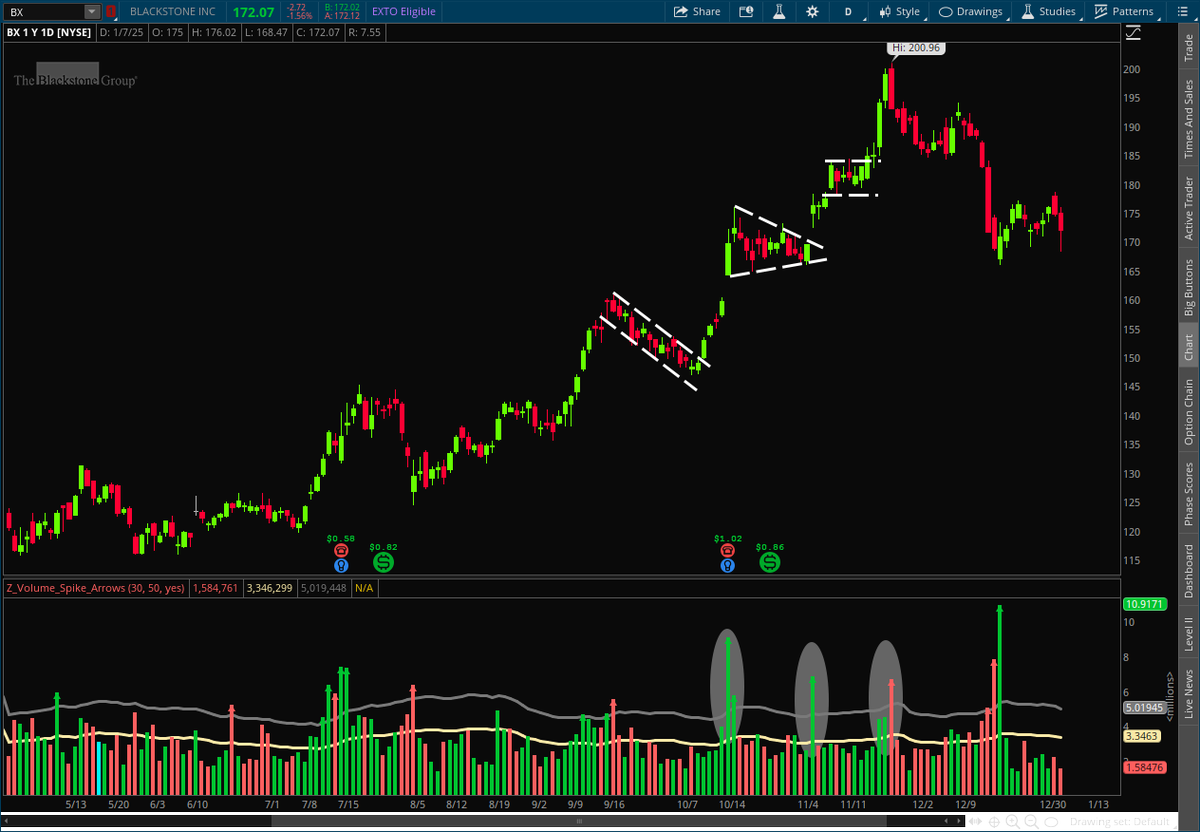Click the green dividend icon labeled $0.86
The height and width of the screenshot is (832, 1200).
(769, 562)
